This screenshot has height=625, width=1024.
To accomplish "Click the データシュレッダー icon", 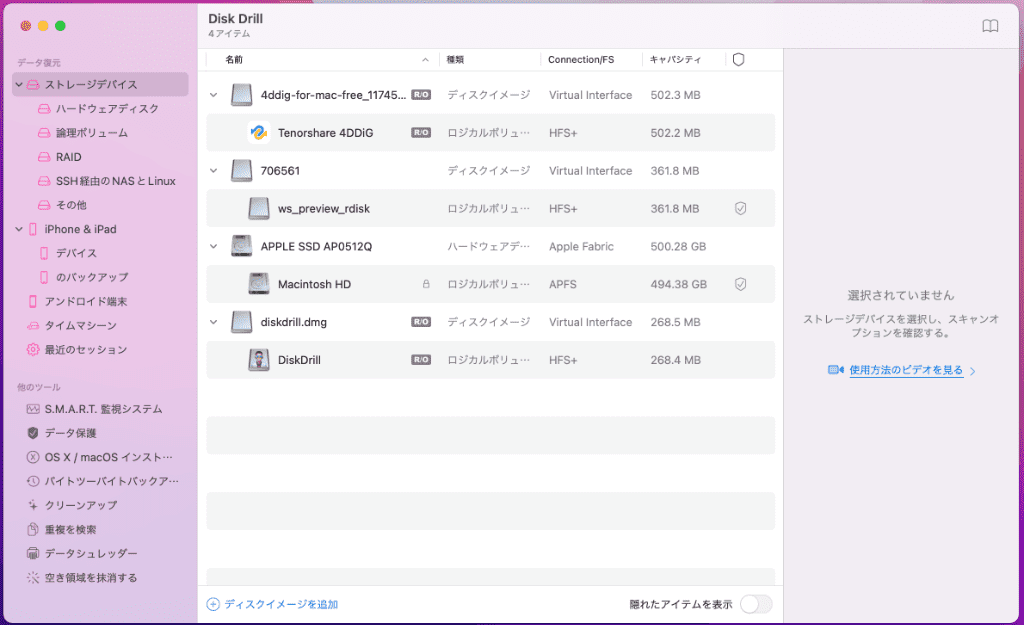I will [x=33, y=553].
